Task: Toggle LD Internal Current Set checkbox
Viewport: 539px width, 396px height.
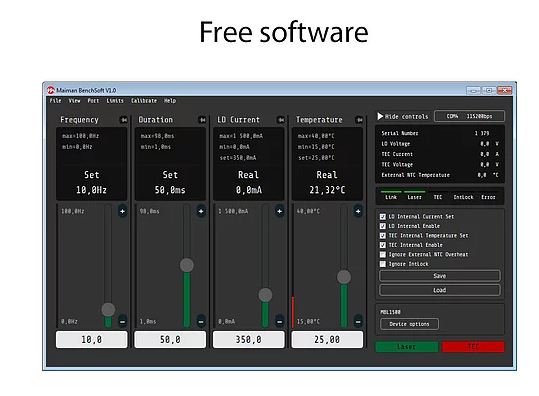Action: tap(383, 217)
